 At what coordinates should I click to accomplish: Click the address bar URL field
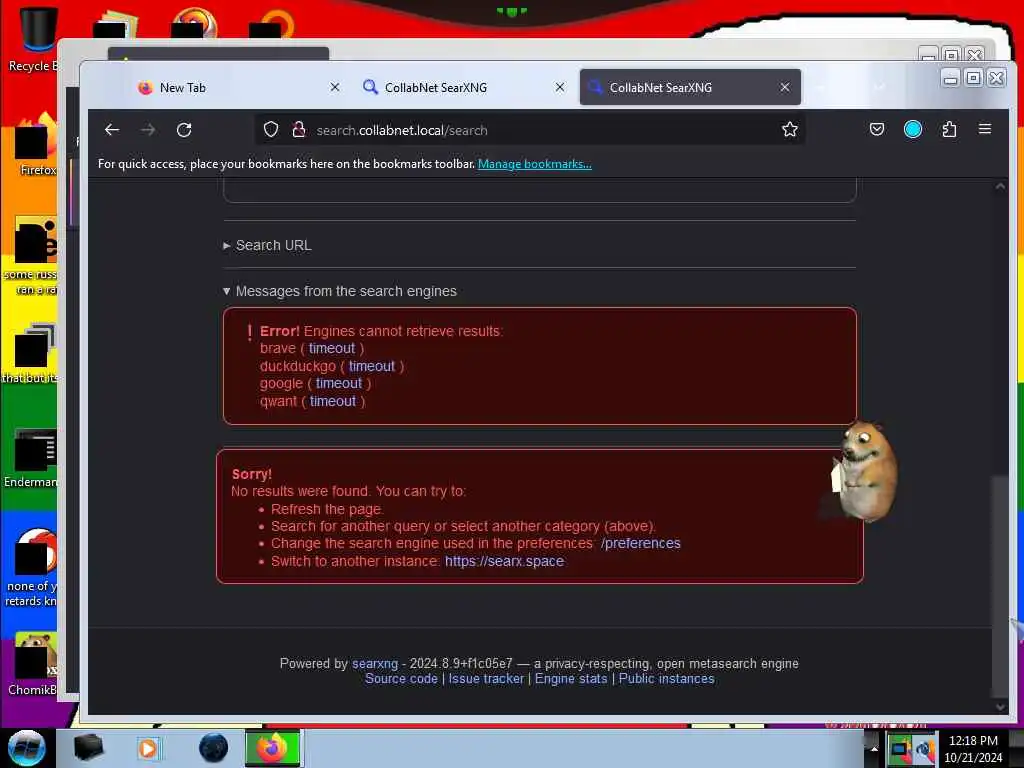pyautogui.click(x=530, y=130)
